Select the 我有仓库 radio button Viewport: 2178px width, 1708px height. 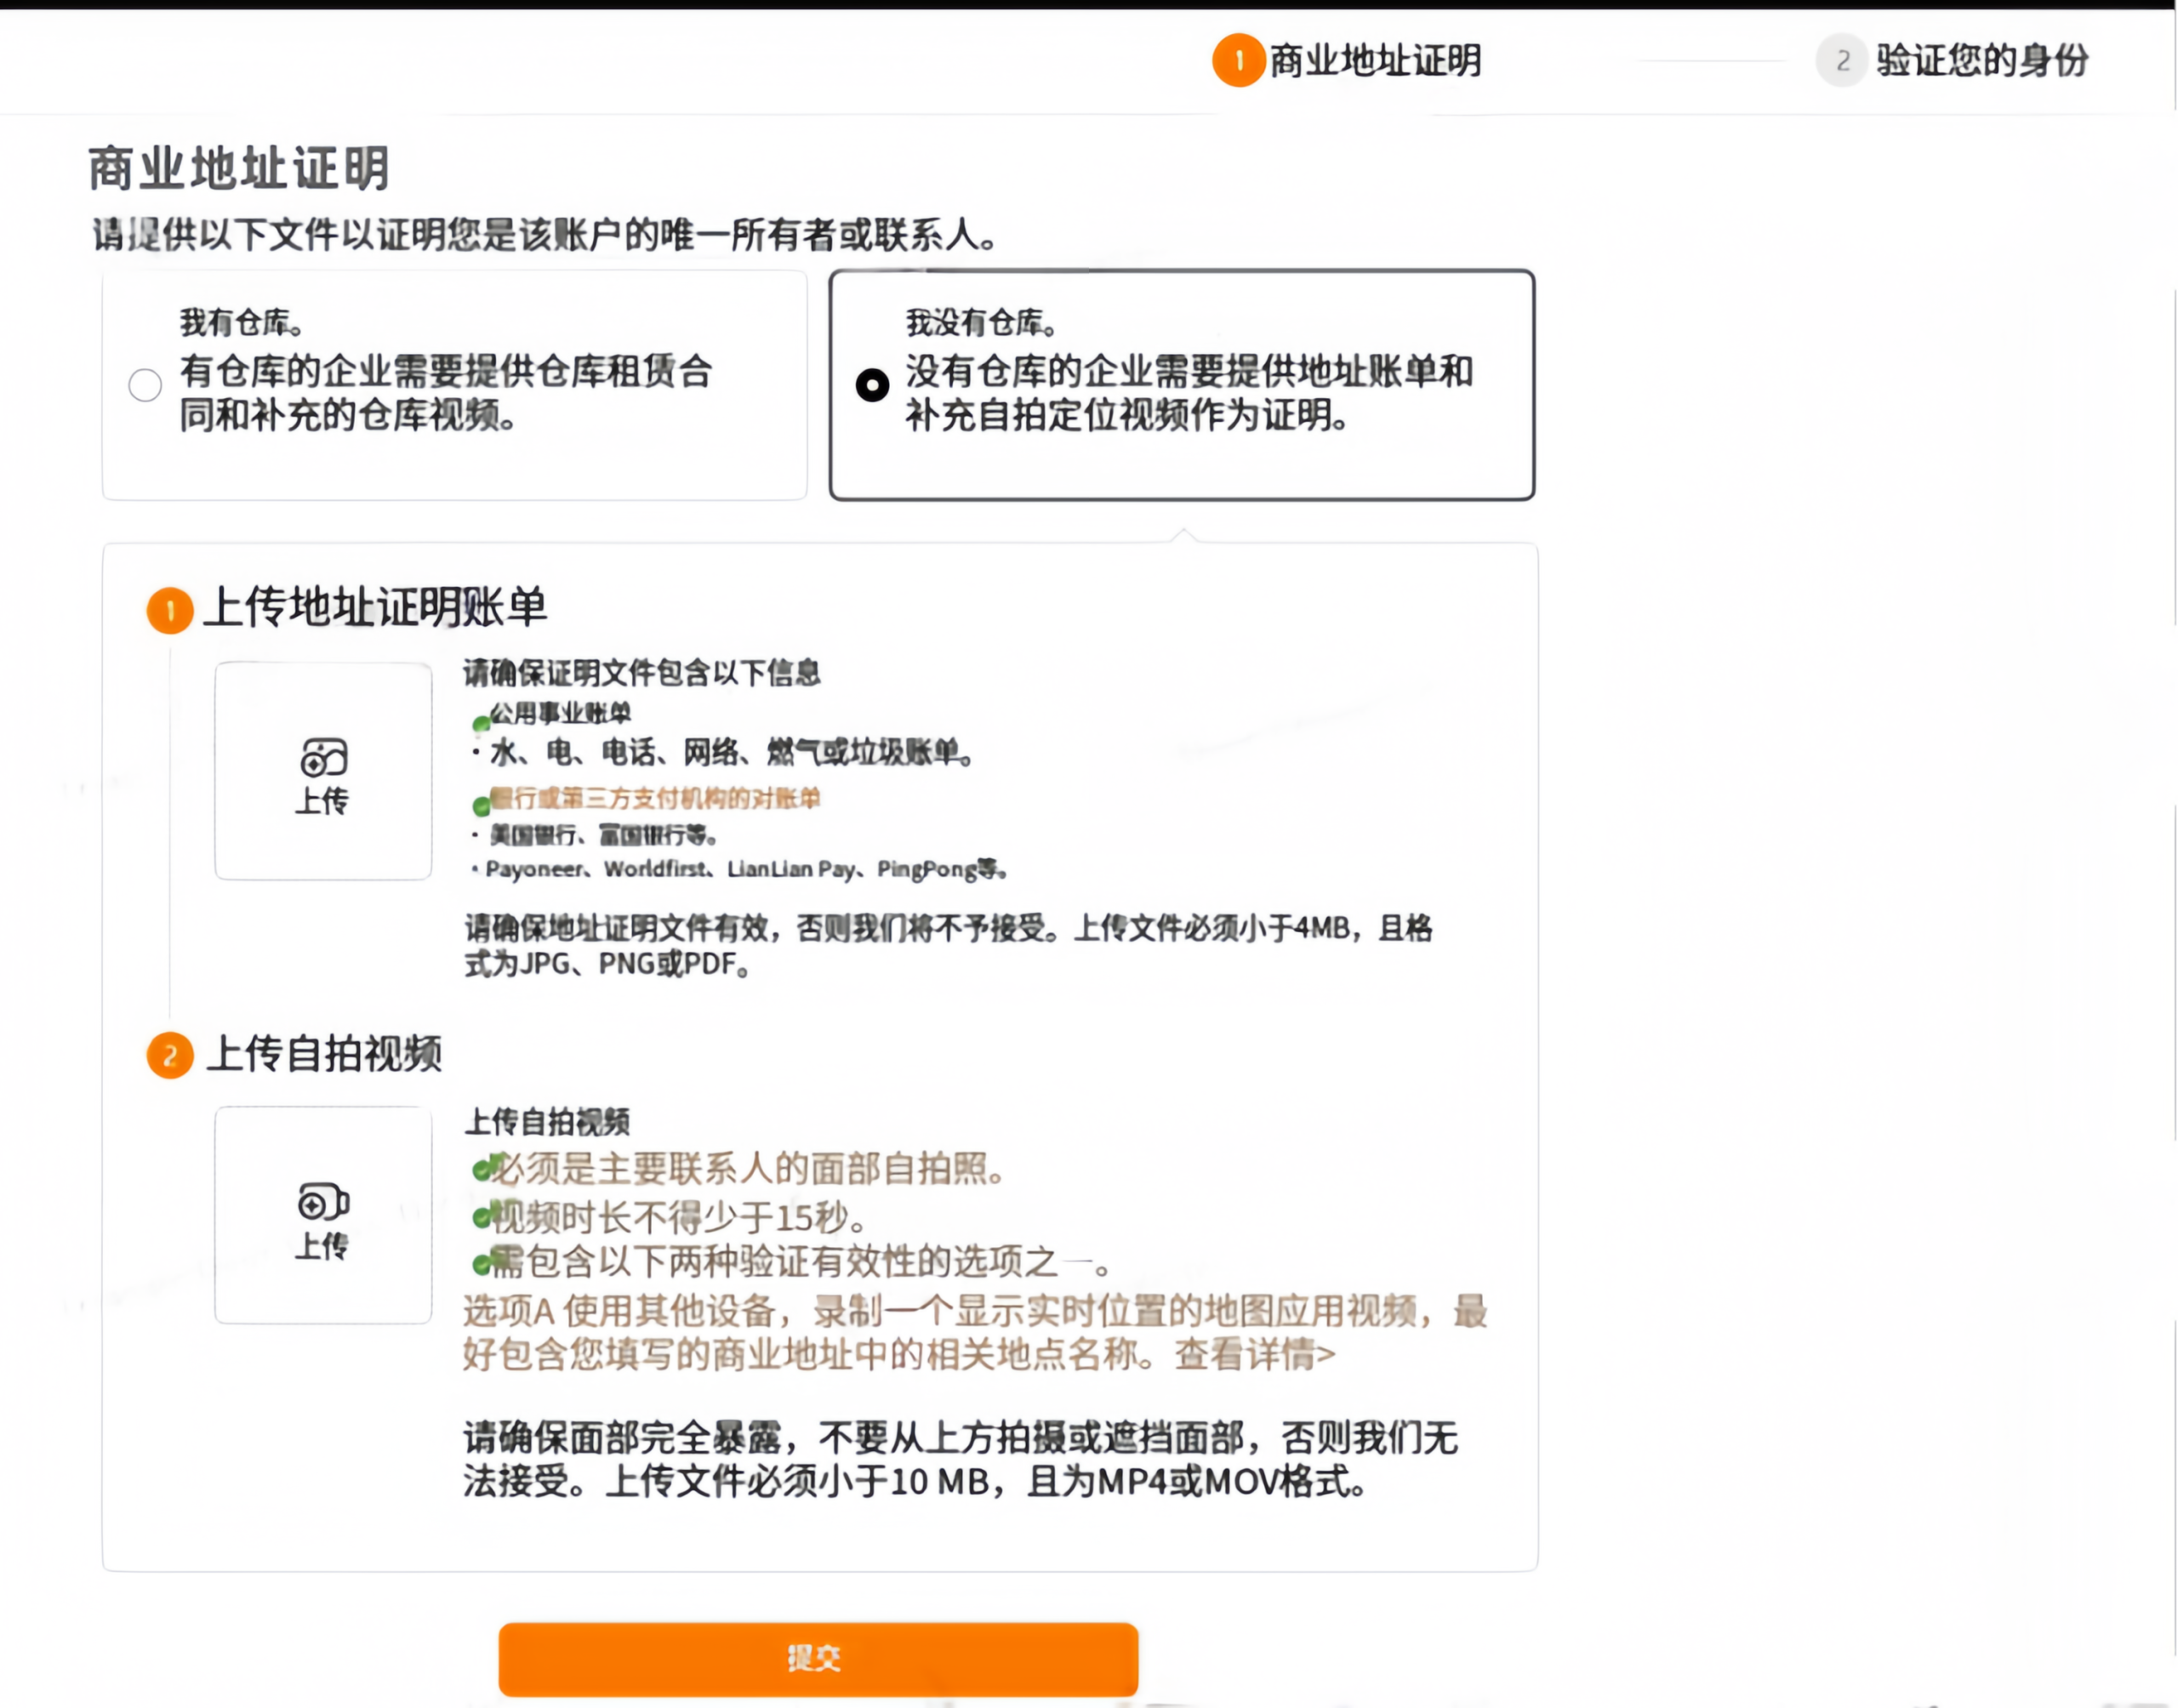pyautogui.click(x=145, y=385)
